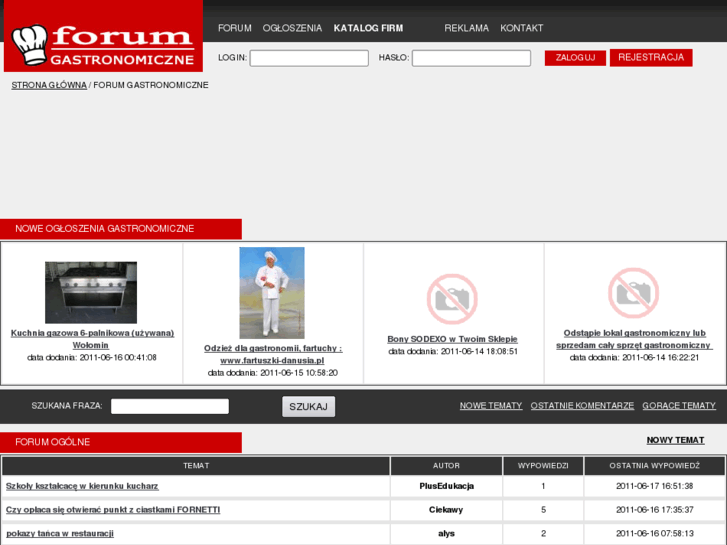The image size is (727, 545).
Task: Click reply count 5 in FORNETTI row
Action: point(543,510)
